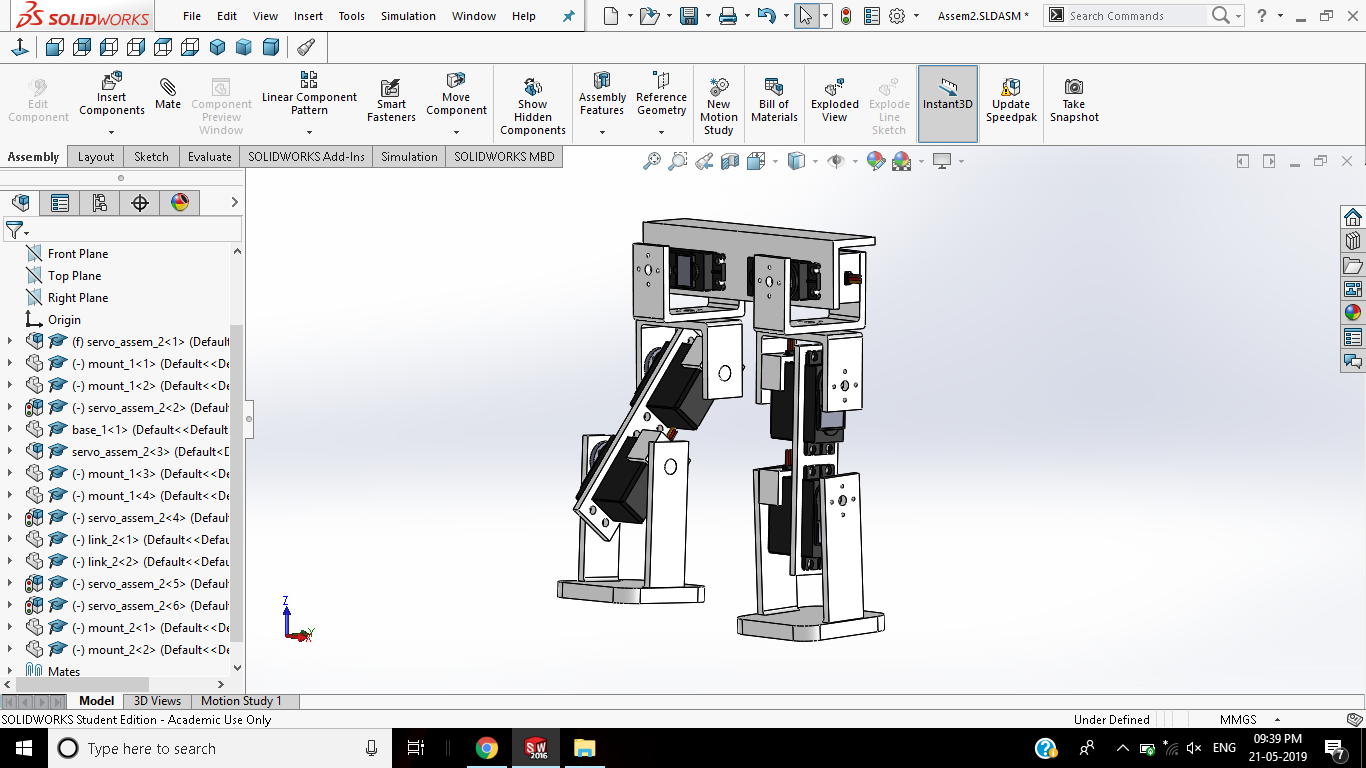Screen dimensions: 1366x768
Task: Open the ConfigurationManager tab icon
Action: point(100,203)
